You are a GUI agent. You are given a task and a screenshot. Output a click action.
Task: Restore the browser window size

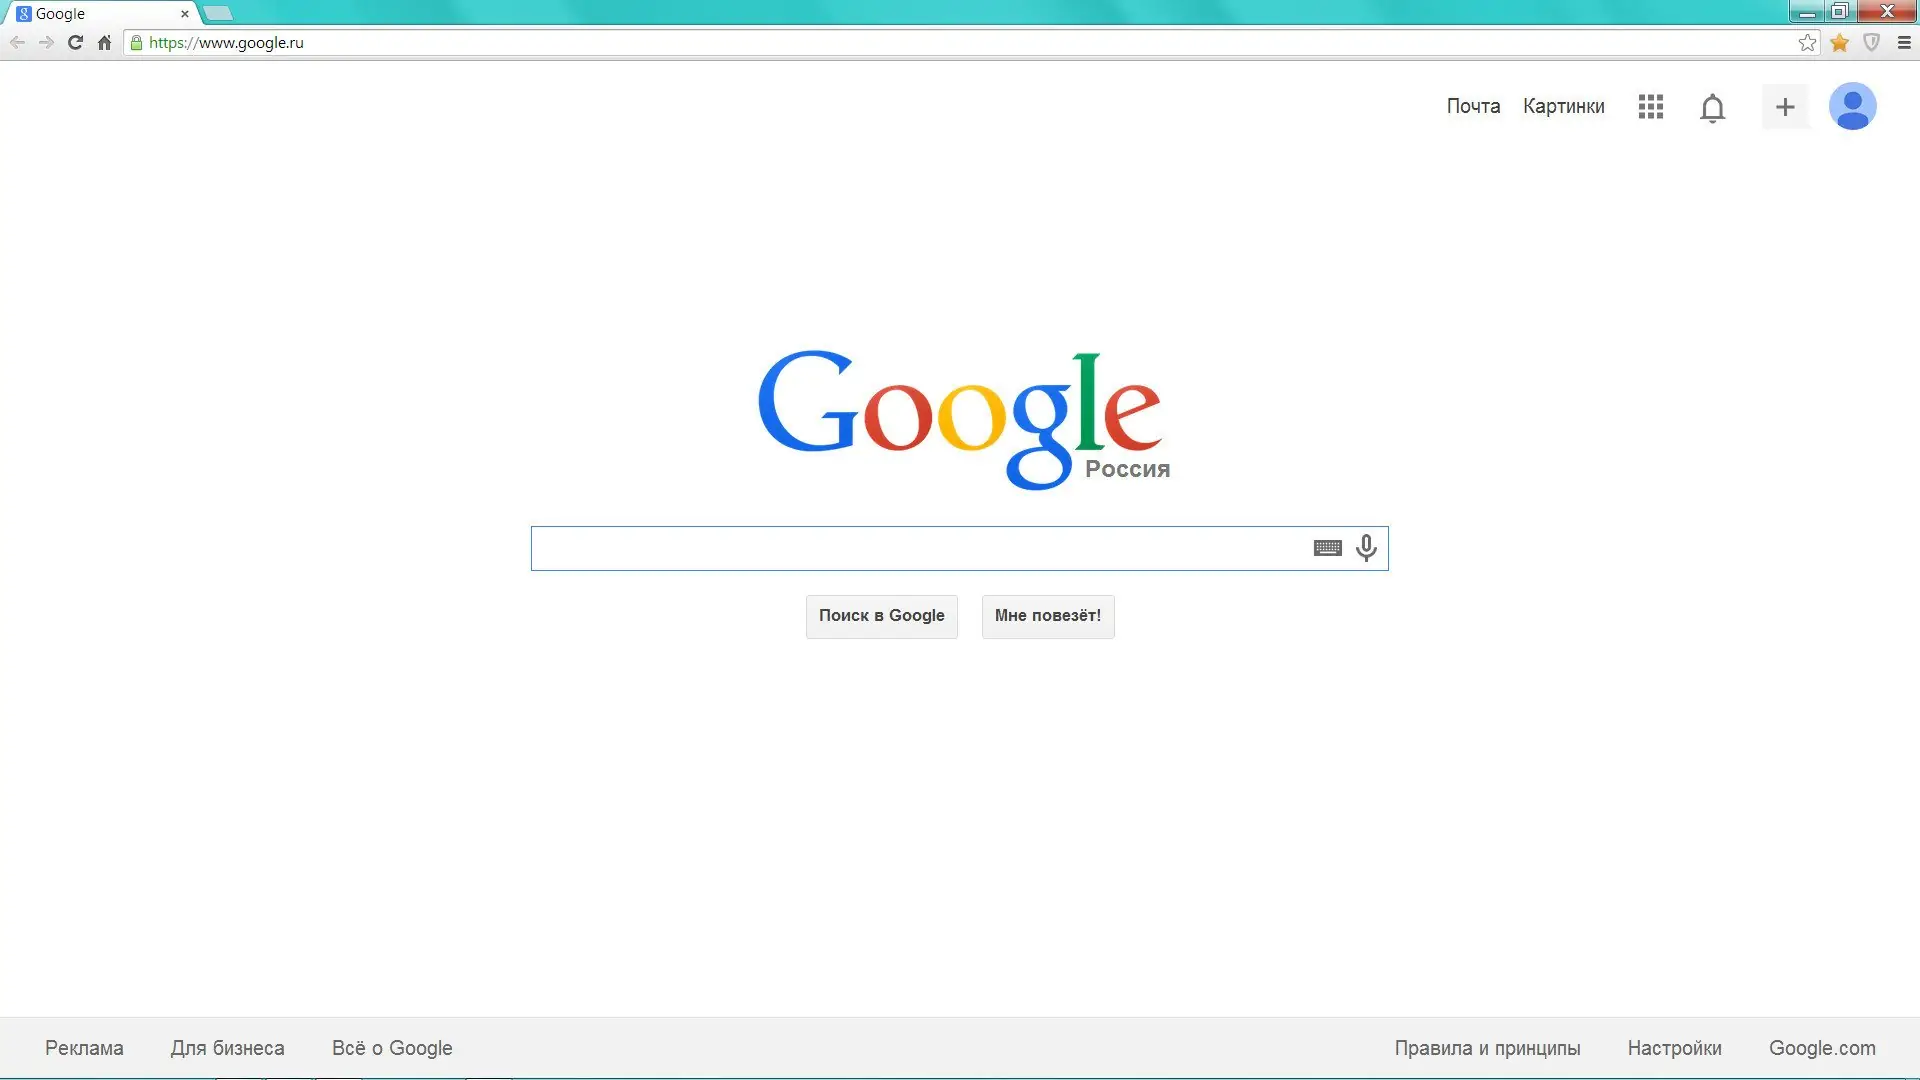coord(1840,12)
